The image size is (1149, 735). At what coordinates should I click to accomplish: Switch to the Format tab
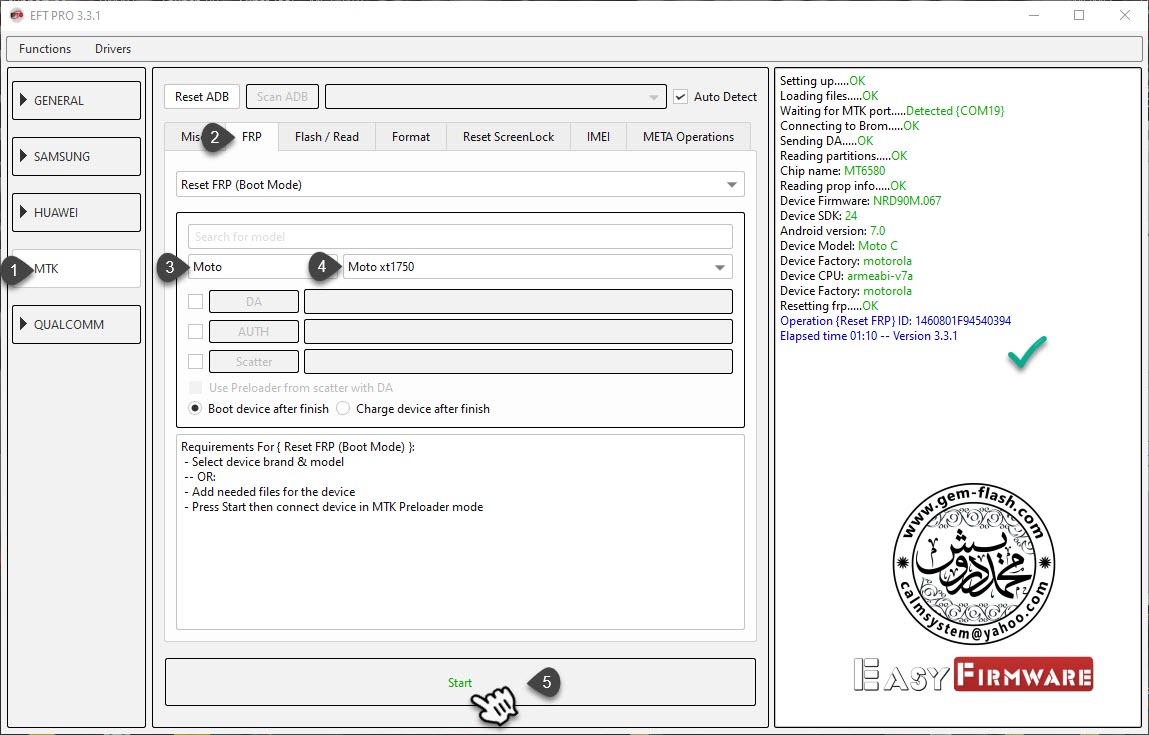(x=411, y=137)
